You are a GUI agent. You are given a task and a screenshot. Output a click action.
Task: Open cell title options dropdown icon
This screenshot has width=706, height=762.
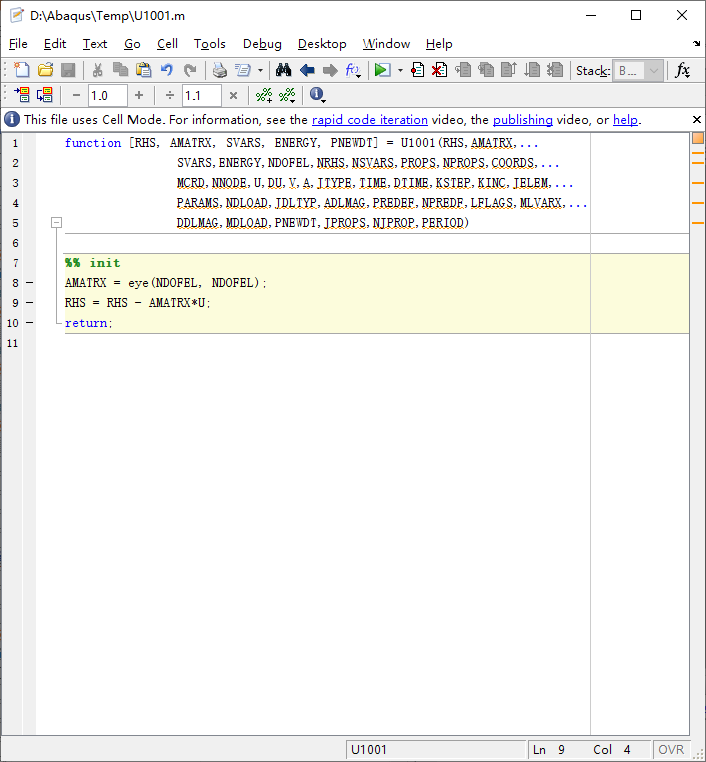coord(287,95)
